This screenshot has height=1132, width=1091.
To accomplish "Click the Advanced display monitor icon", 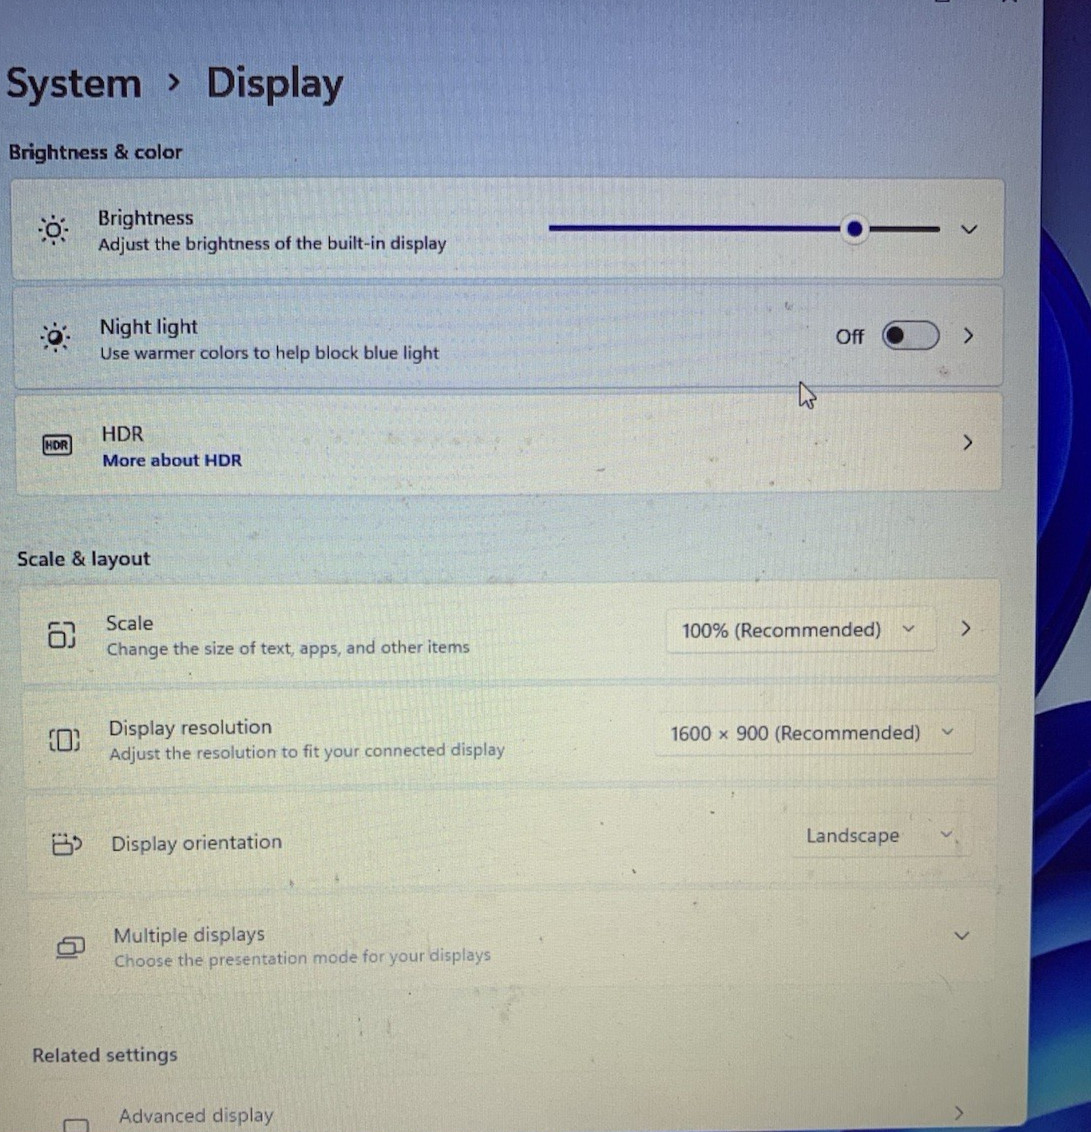I will (76, 1125).
